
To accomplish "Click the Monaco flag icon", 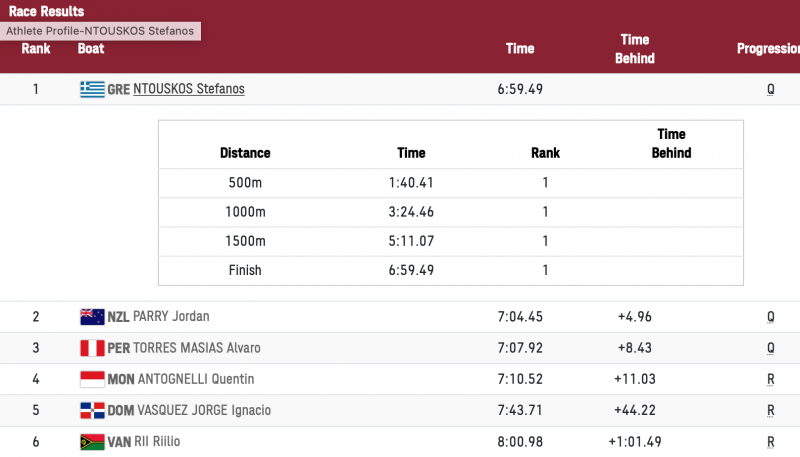I will click(x=92, y=379).
